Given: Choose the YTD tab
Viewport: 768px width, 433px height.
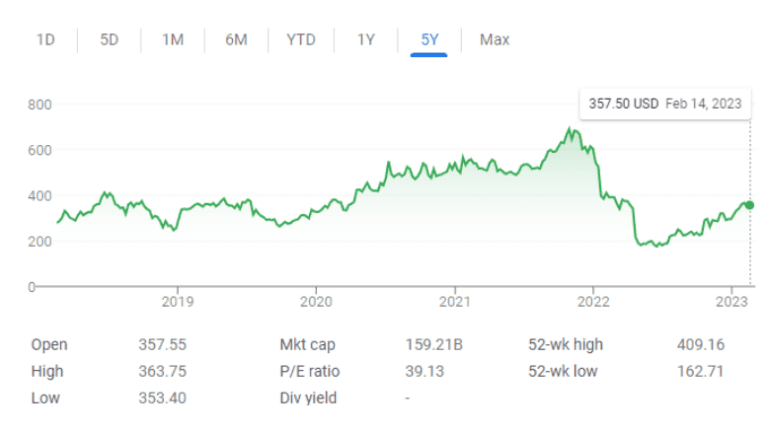Looking at the screenshot, I should pyautogui.click(x=301, y=40).
